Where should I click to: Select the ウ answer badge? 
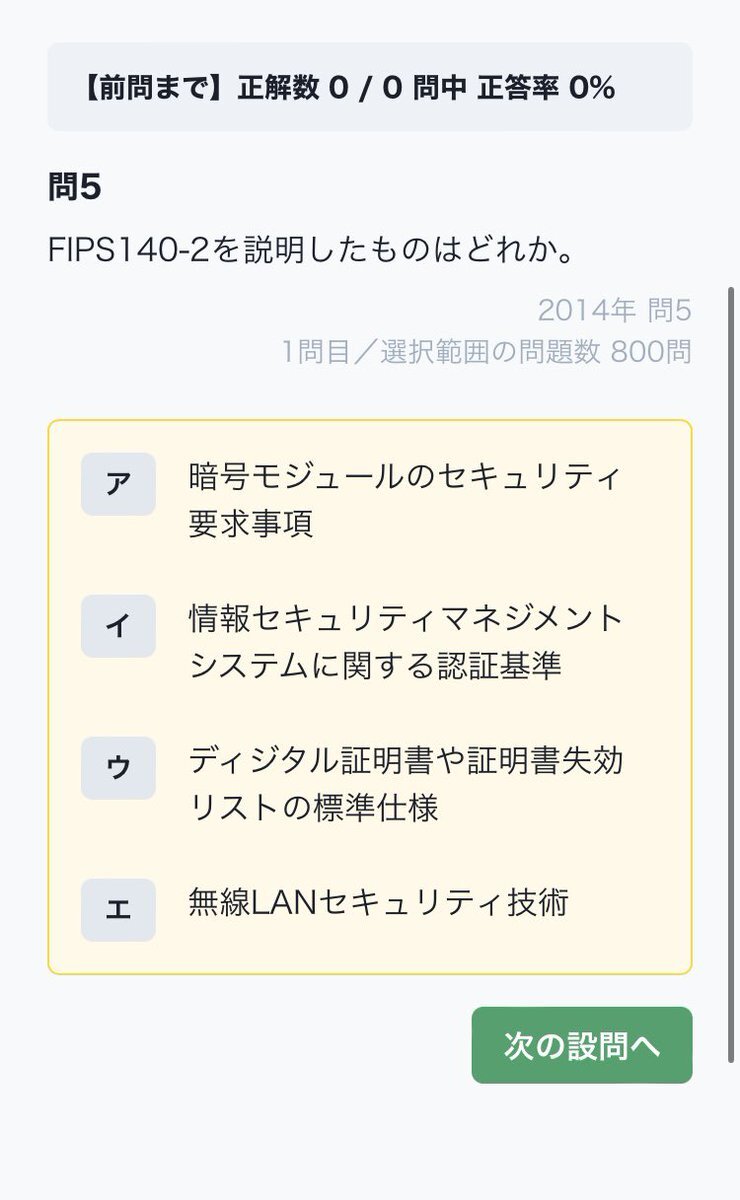click(118, 768)
